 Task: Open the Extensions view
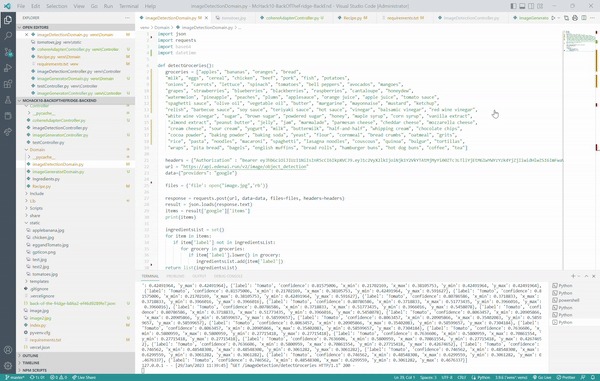8,84
